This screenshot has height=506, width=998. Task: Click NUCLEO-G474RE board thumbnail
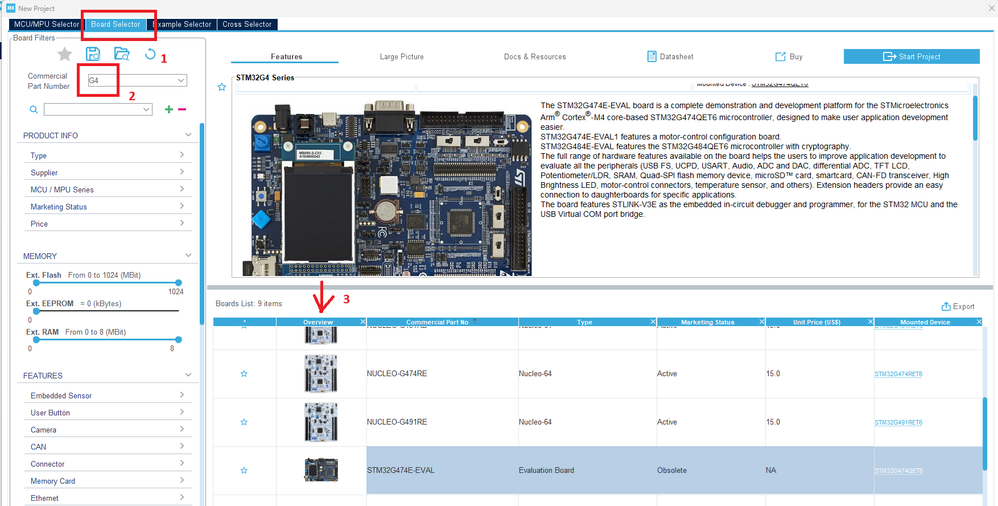click(x=321, y=374)
